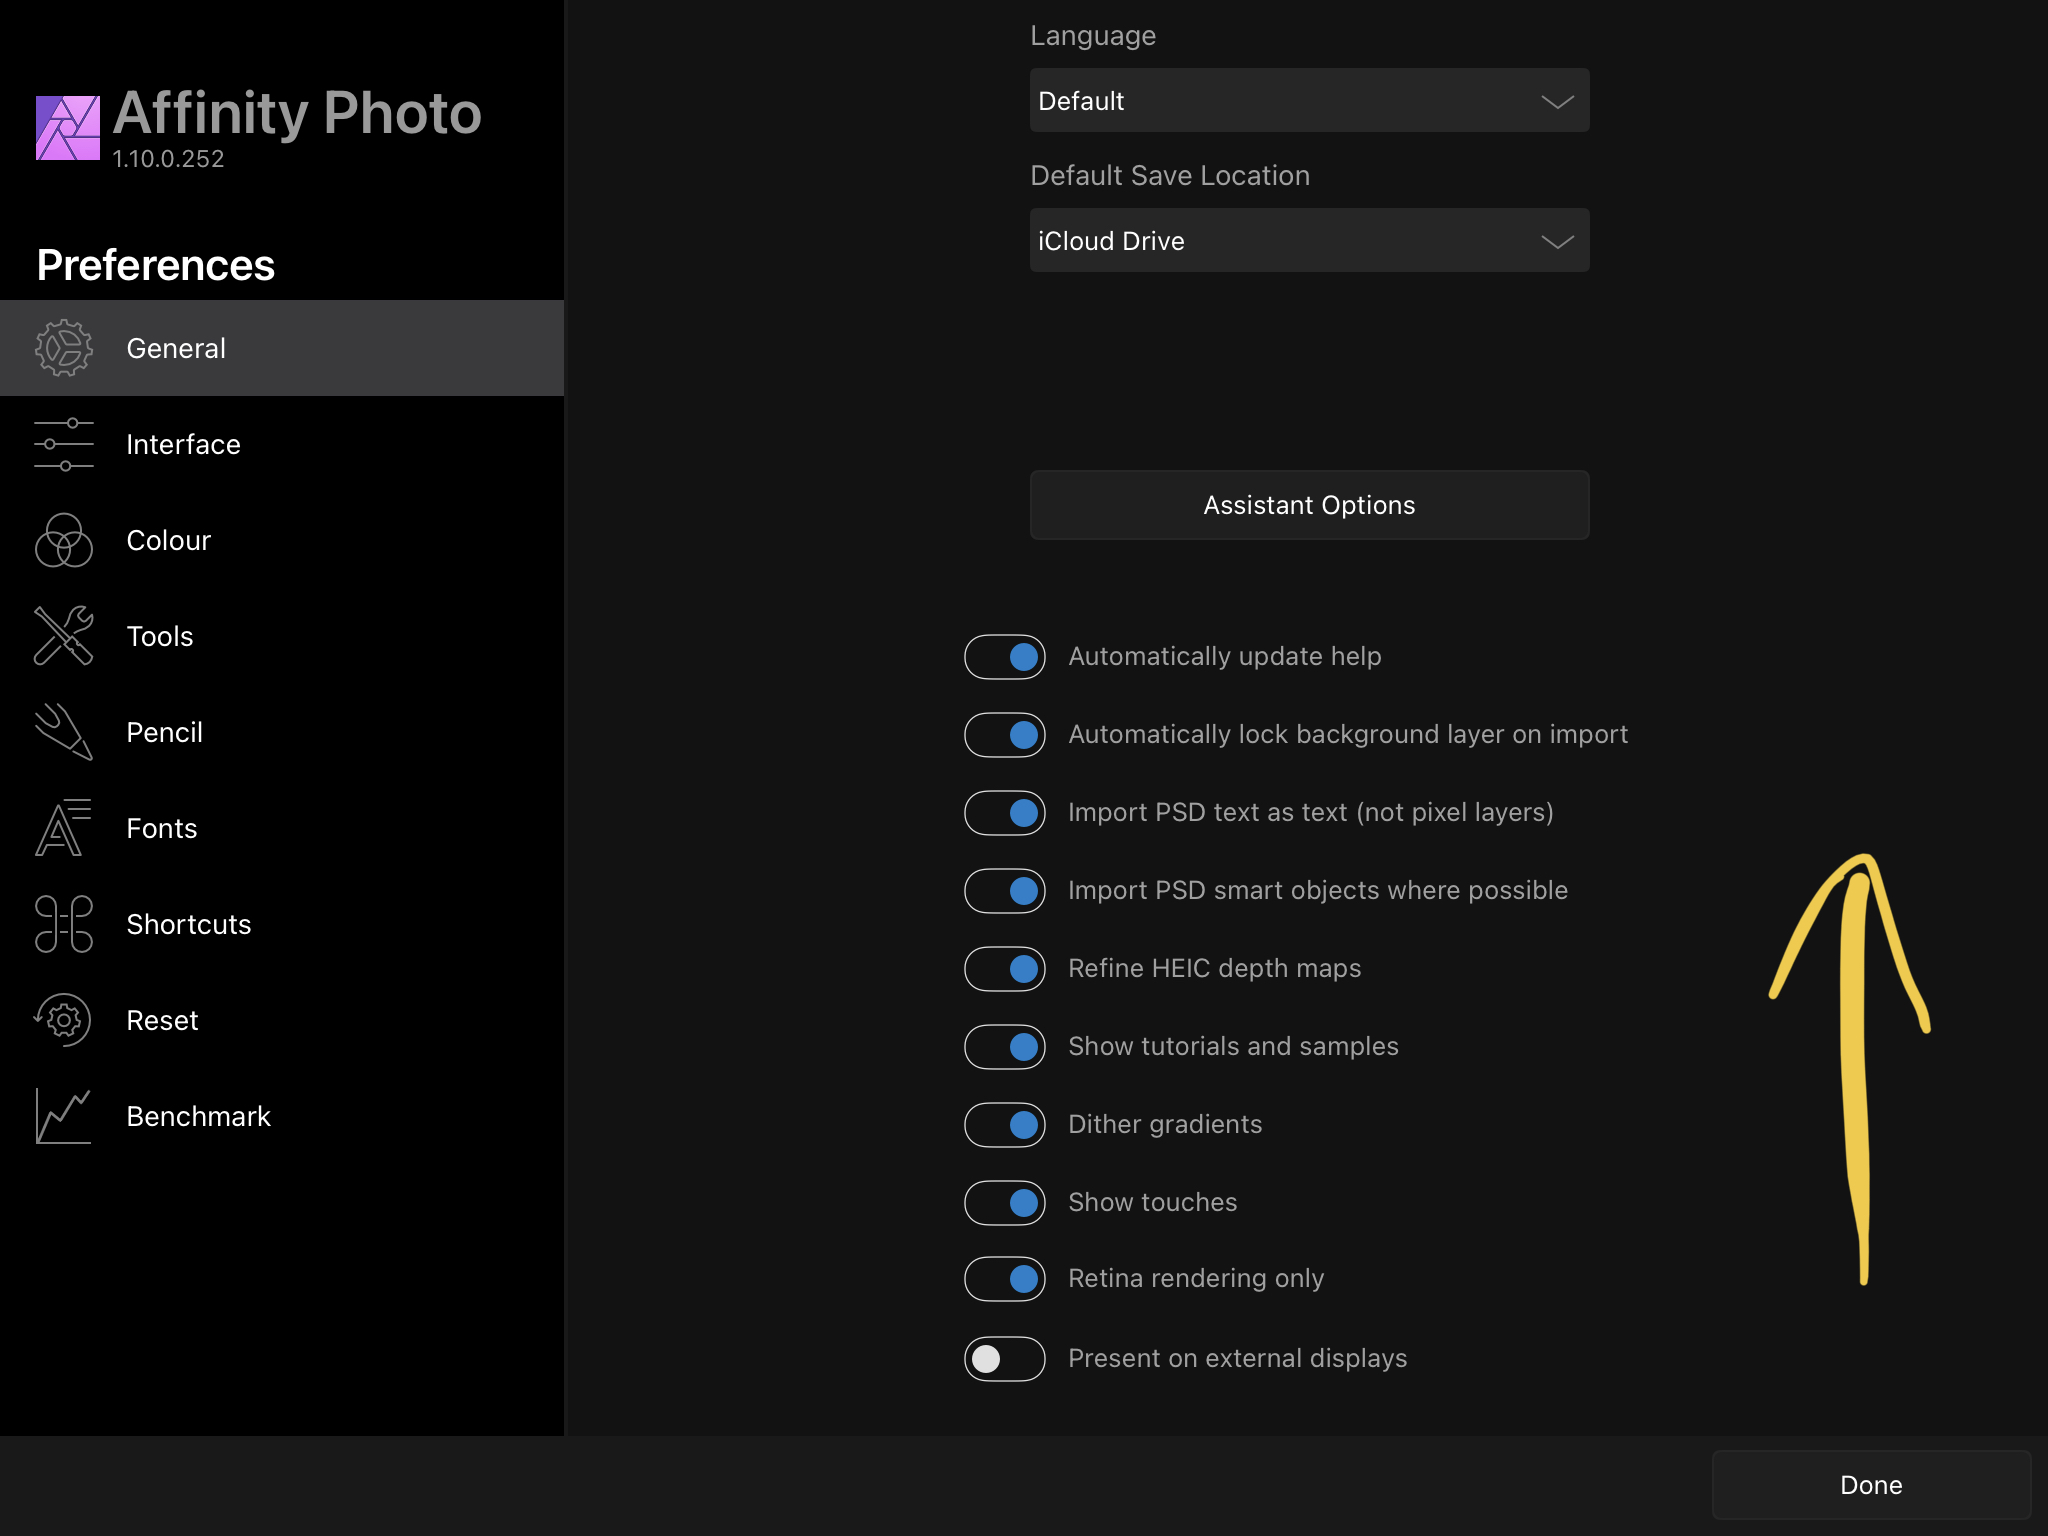The height and width of the screenshot is (1536, 2048).
Task: Click the Affinity Photo logo
Action: tap(68, 128)
